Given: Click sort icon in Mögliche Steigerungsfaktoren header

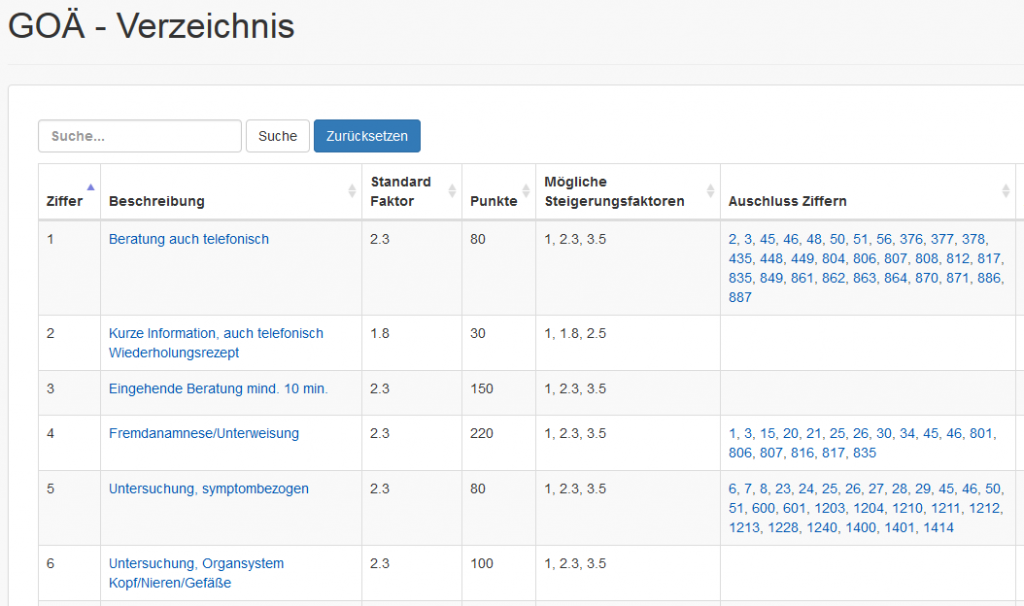Looking at the screenshot, I should [x=710, y=191].
